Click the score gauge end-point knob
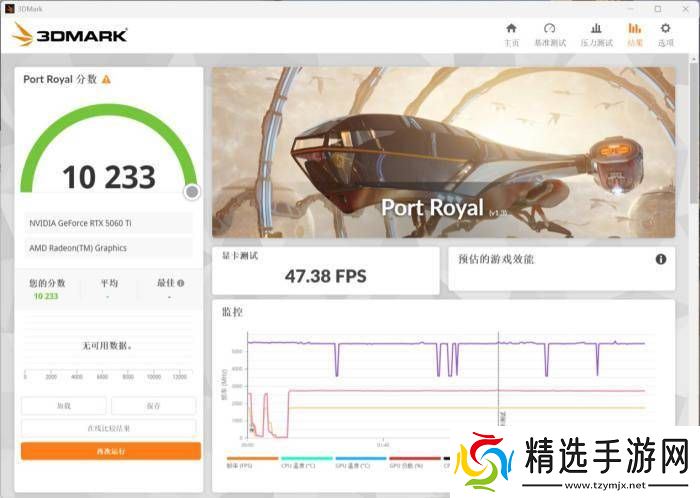 [x=191, y=191]
